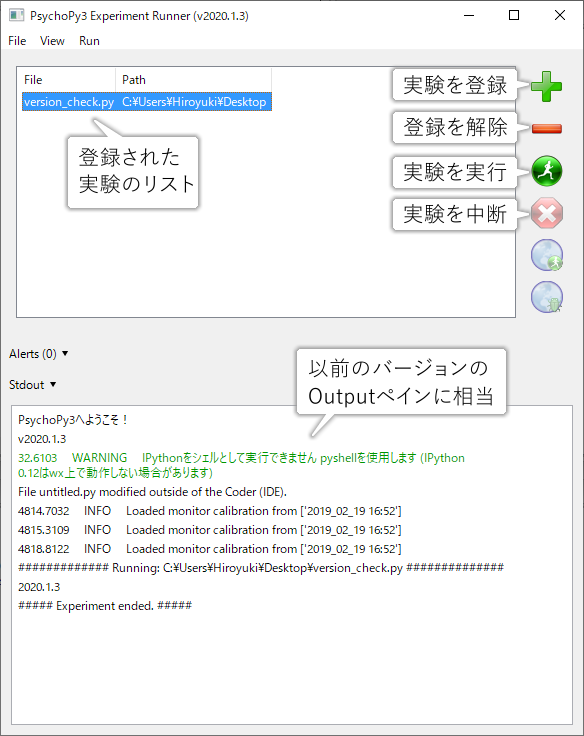
Task: Click the PsychoPy window title icon
Action: click(16, 15)
